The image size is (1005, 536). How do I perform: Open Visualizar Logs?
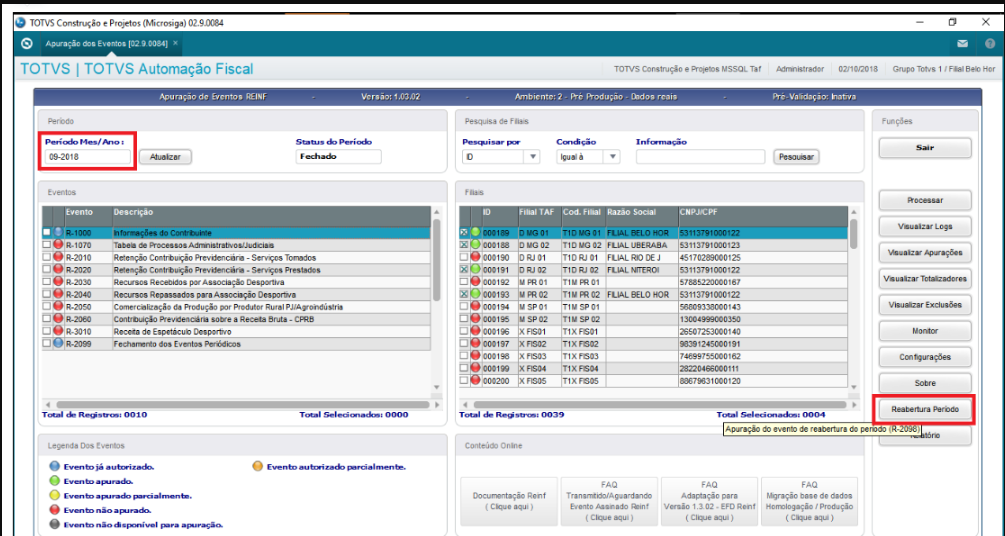925,226
